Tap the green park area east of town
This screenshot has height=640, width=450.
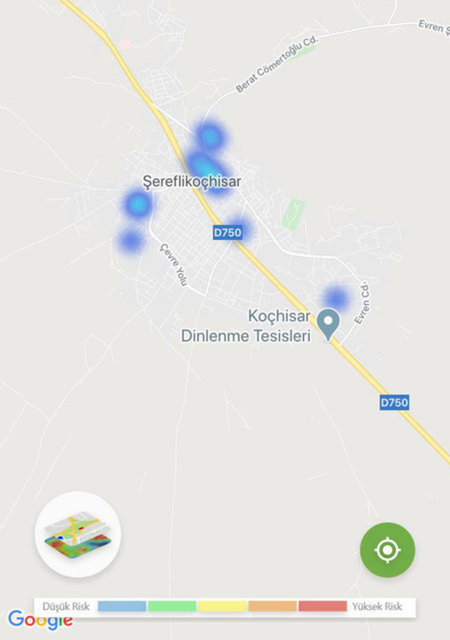[x=293, y=214]
